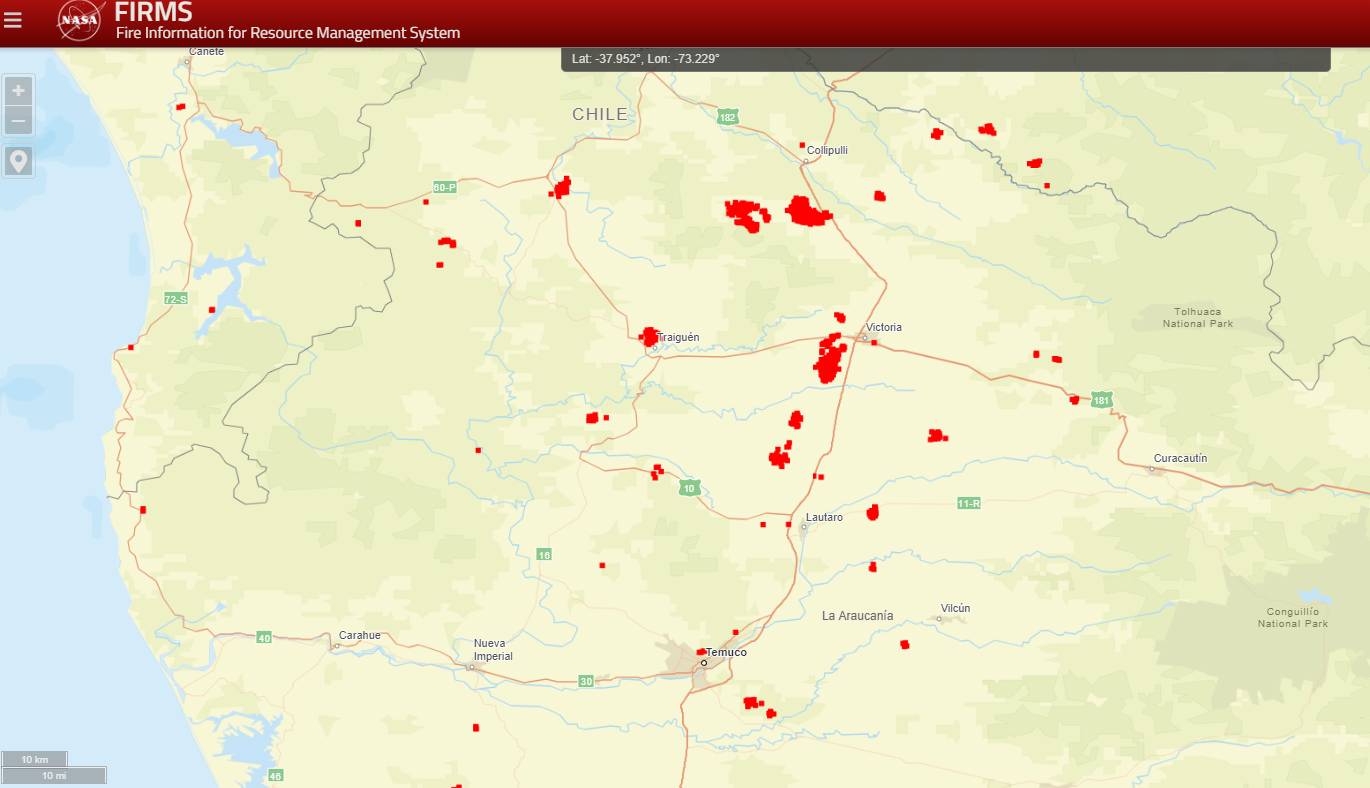This screenshot has width=1370, height=788.
Task: Open the hamburger menu in the header
Action: [13, 20]
